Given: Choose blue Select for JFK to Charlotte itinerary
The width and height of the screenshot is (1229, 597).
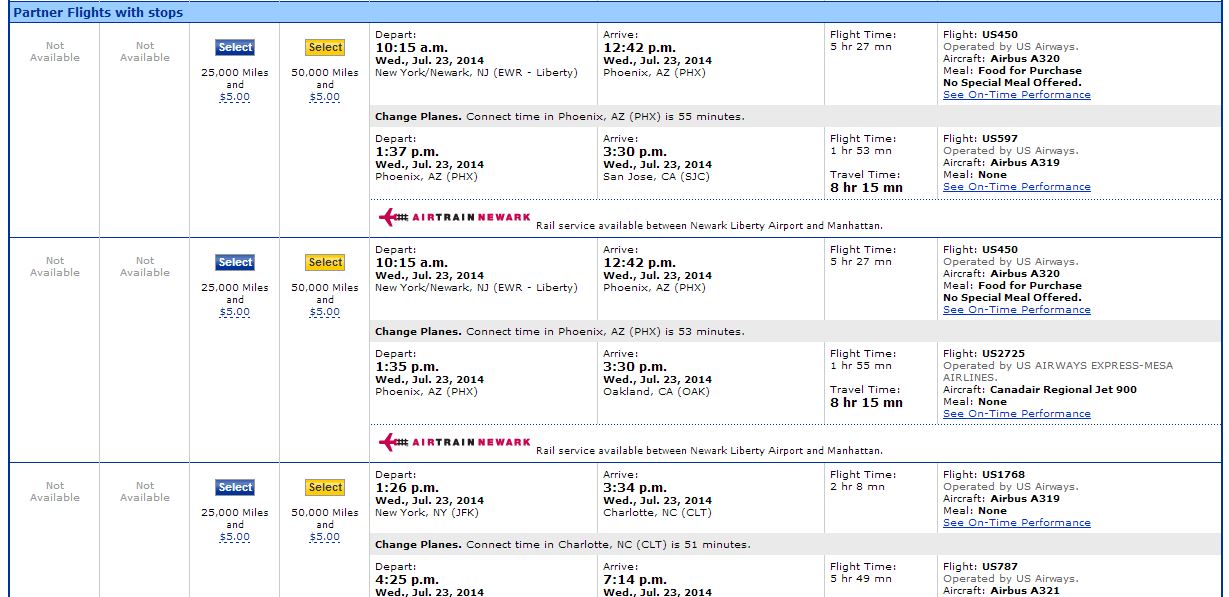Looking at the screenshot, I should point(235,488).
